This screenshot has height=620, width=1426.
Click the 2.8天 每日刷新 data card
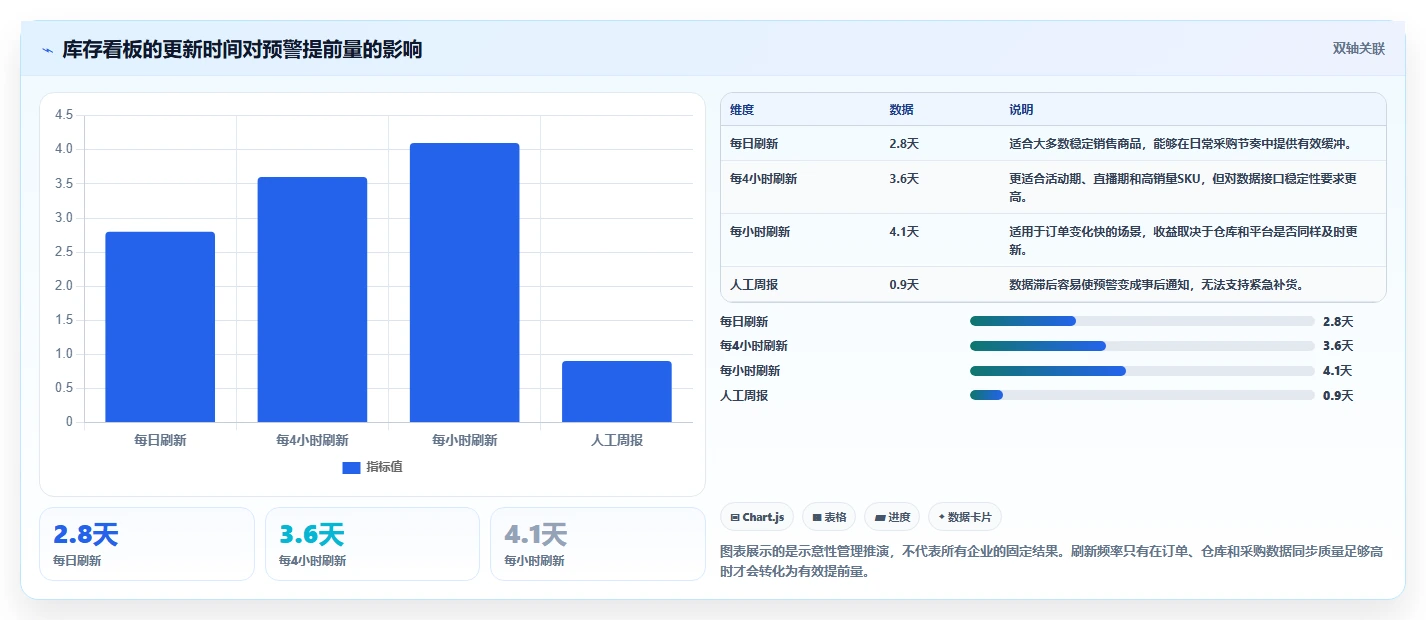(147, 544)
